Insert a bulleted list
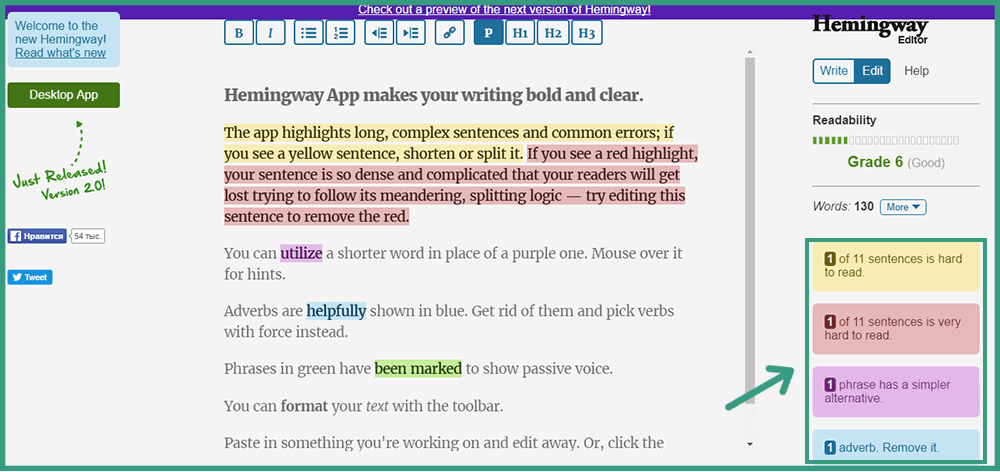The image size is (1000, 472). pyautogui.click(x=309, y=33)
